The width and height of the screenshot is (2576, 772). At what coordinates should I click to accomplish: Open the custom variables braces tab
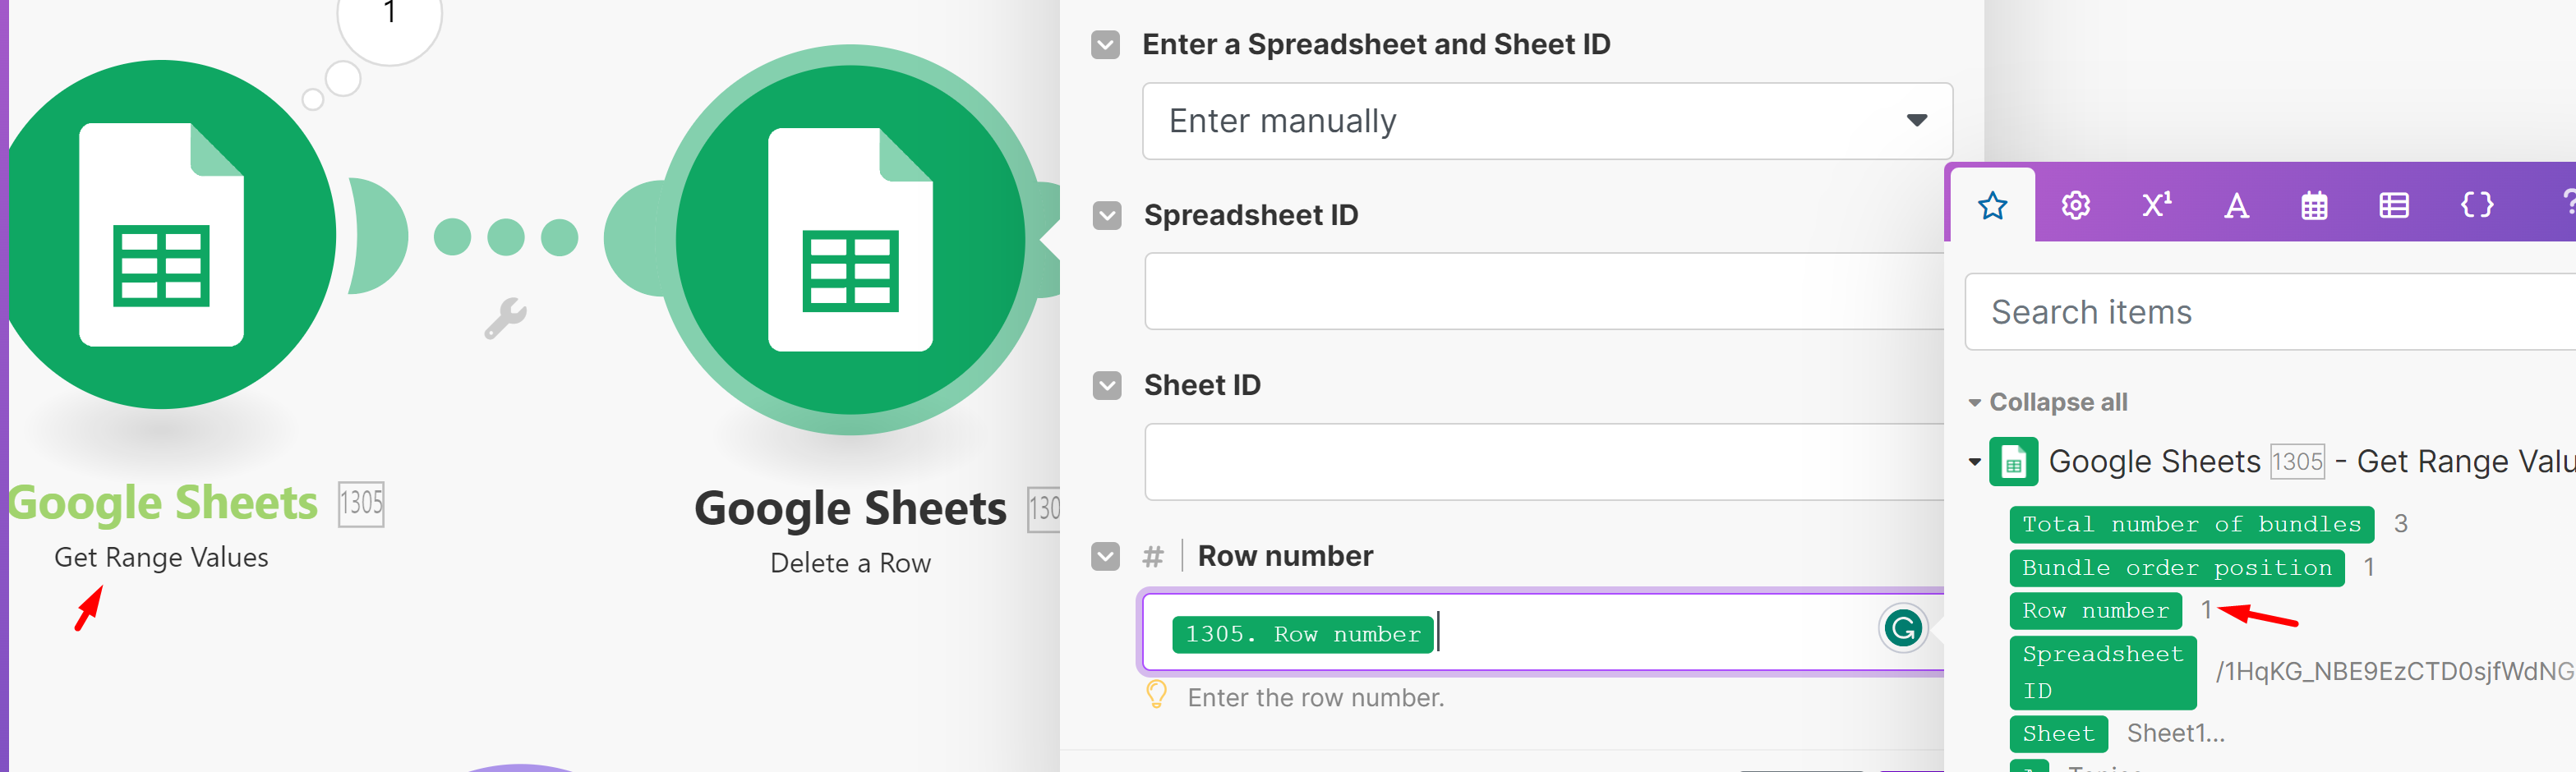[x=2476, y=206]
